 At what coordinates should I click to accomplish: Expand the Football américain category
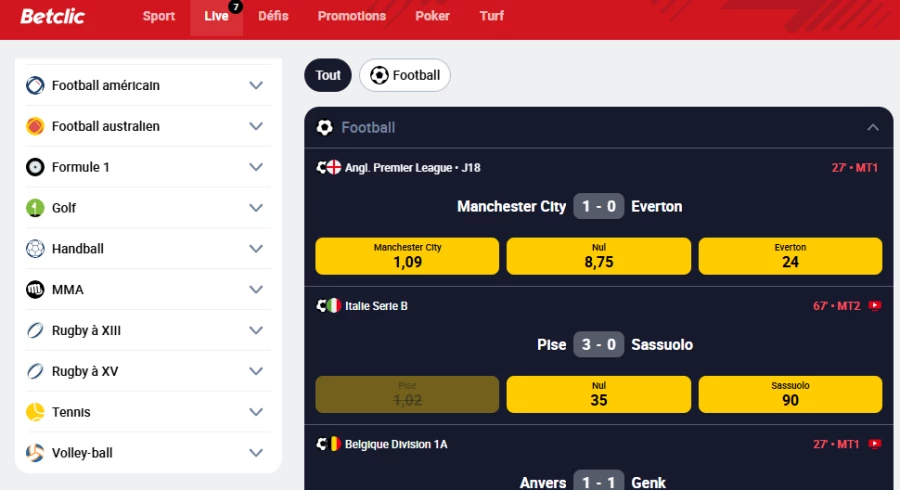256,86
